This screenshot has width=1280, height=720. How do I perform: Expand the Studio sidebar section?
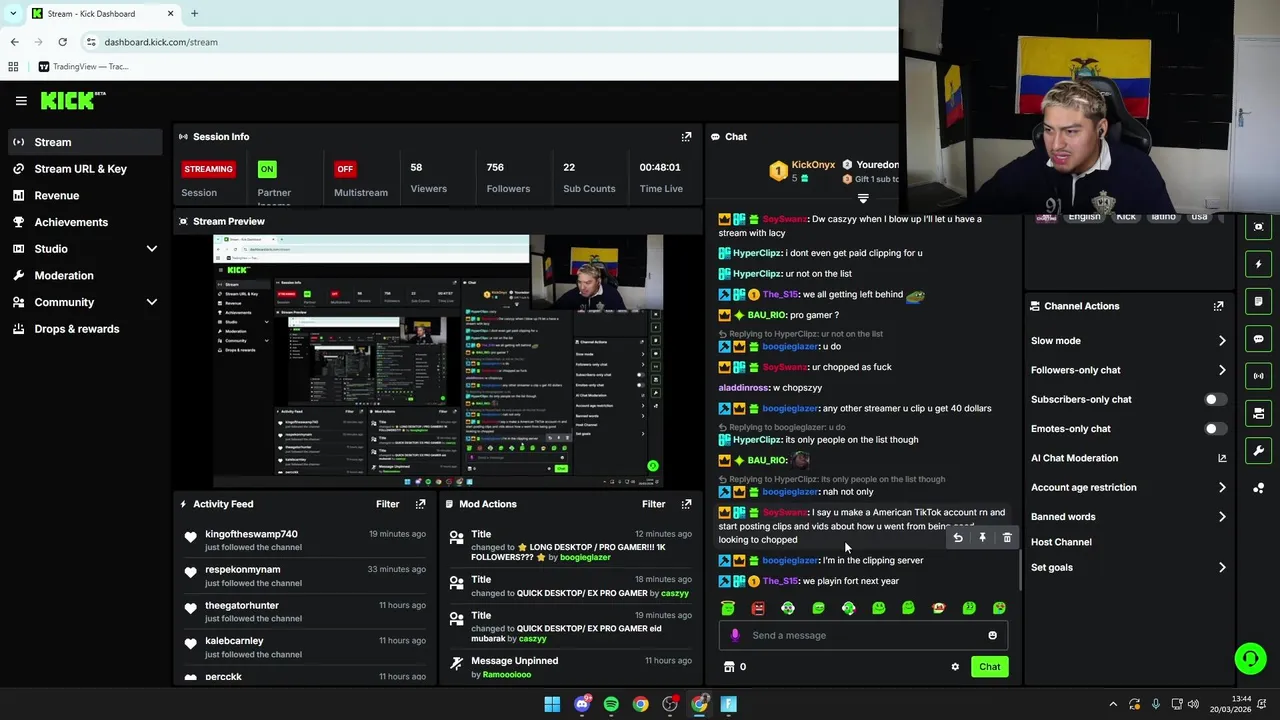tap(152, 249)
